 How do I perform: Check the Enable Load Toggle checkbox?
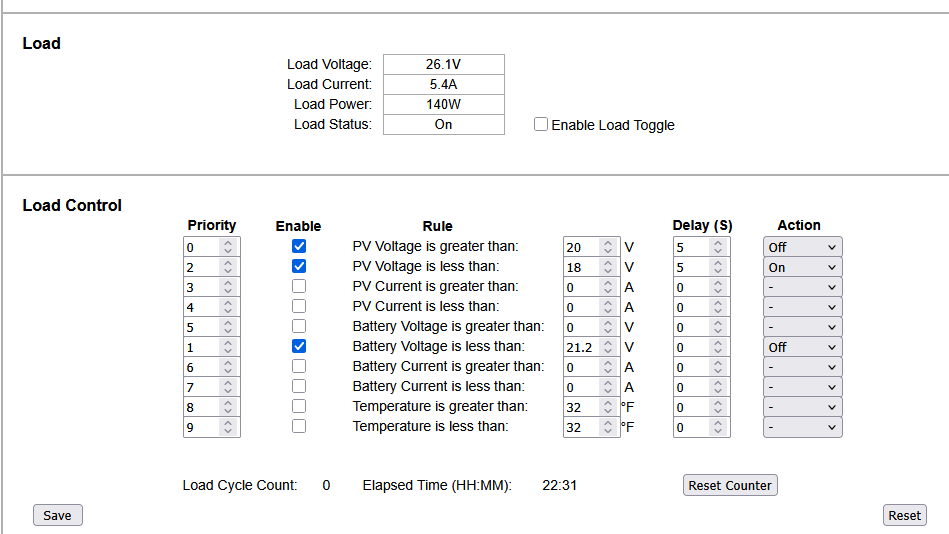click(540, 124)
